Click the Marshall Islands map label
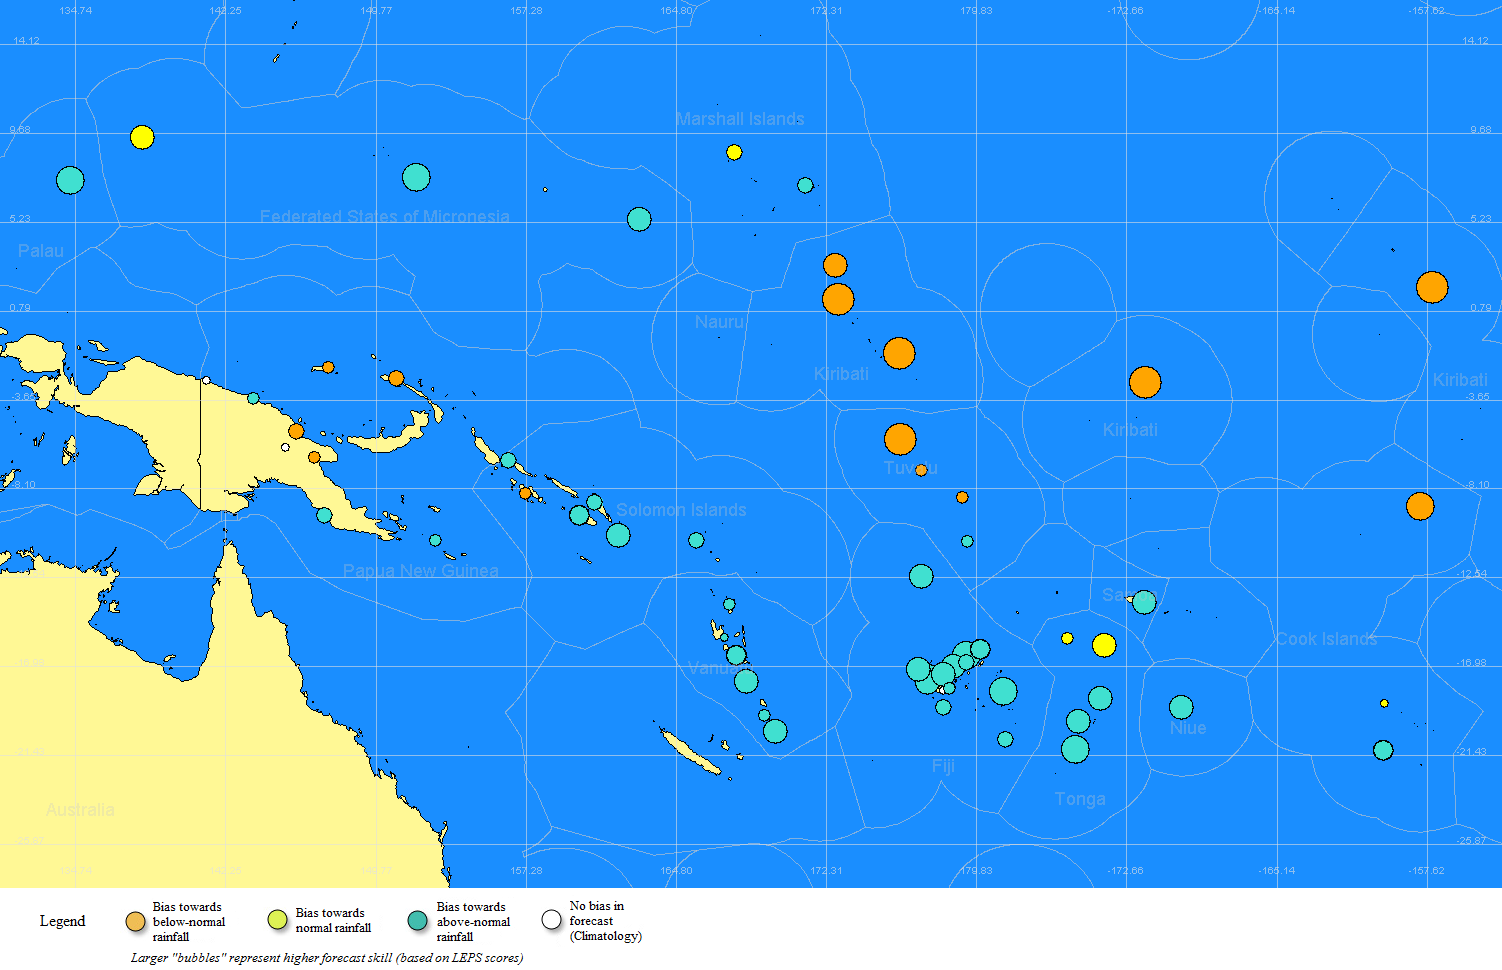1502x970 pixels. click(740, 119)
